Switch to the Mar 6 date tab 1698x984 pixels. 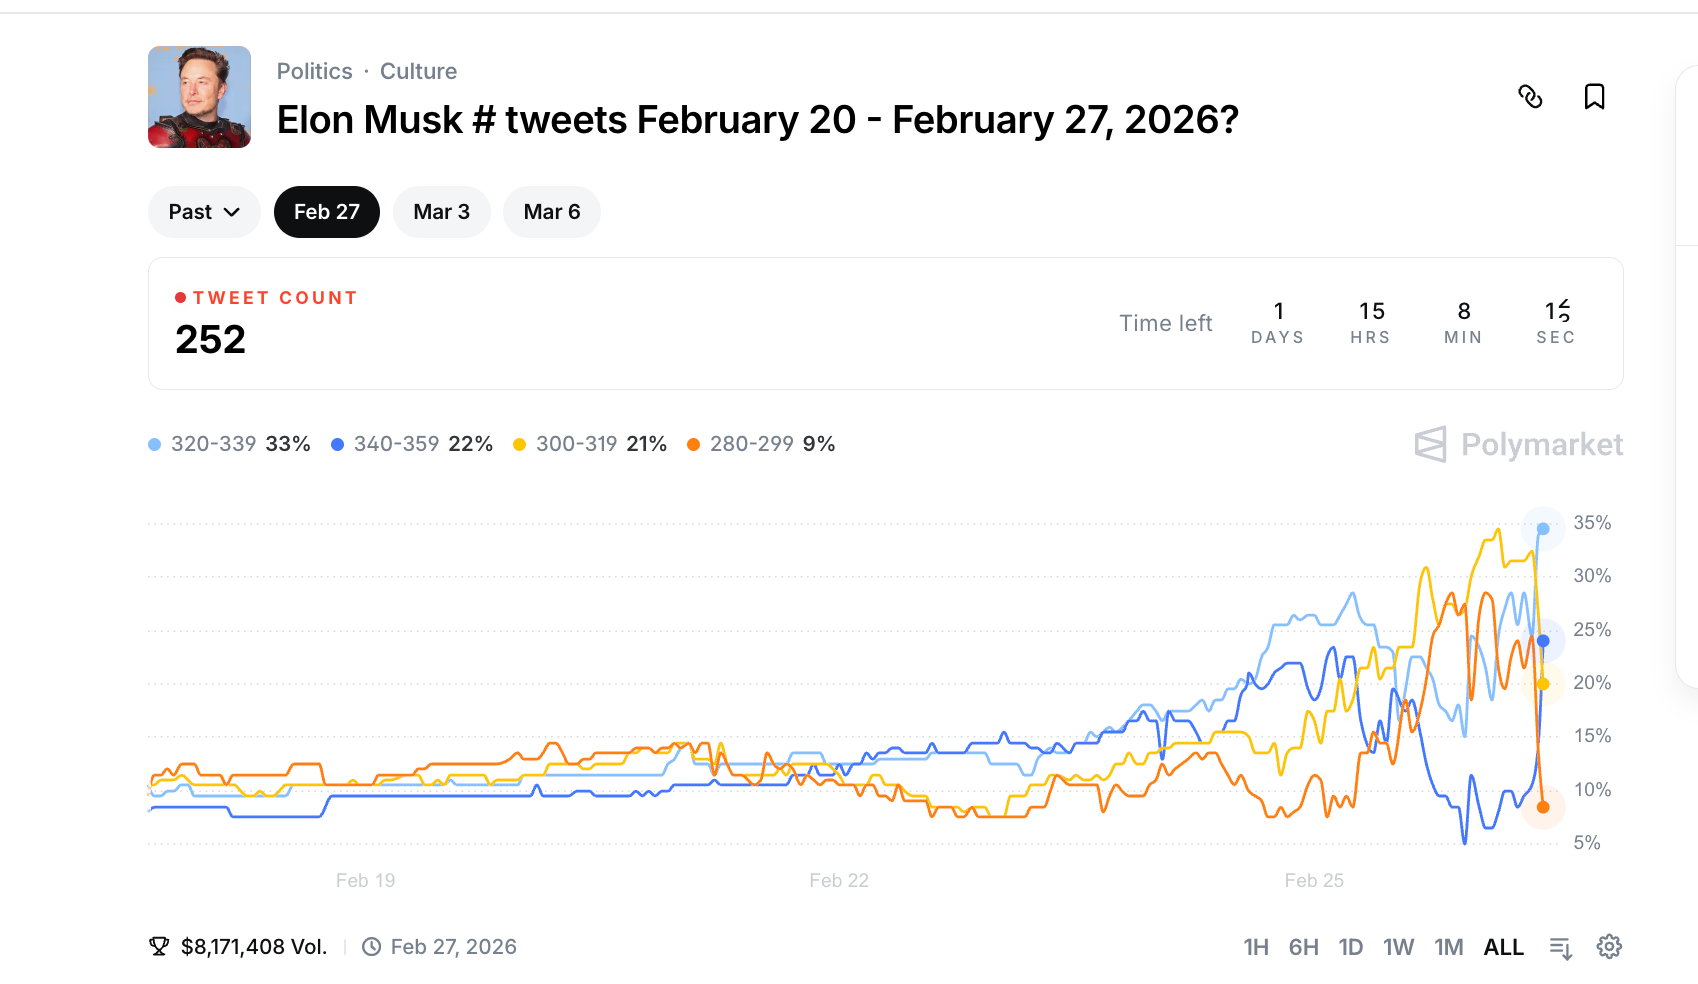tap(552, 212)
